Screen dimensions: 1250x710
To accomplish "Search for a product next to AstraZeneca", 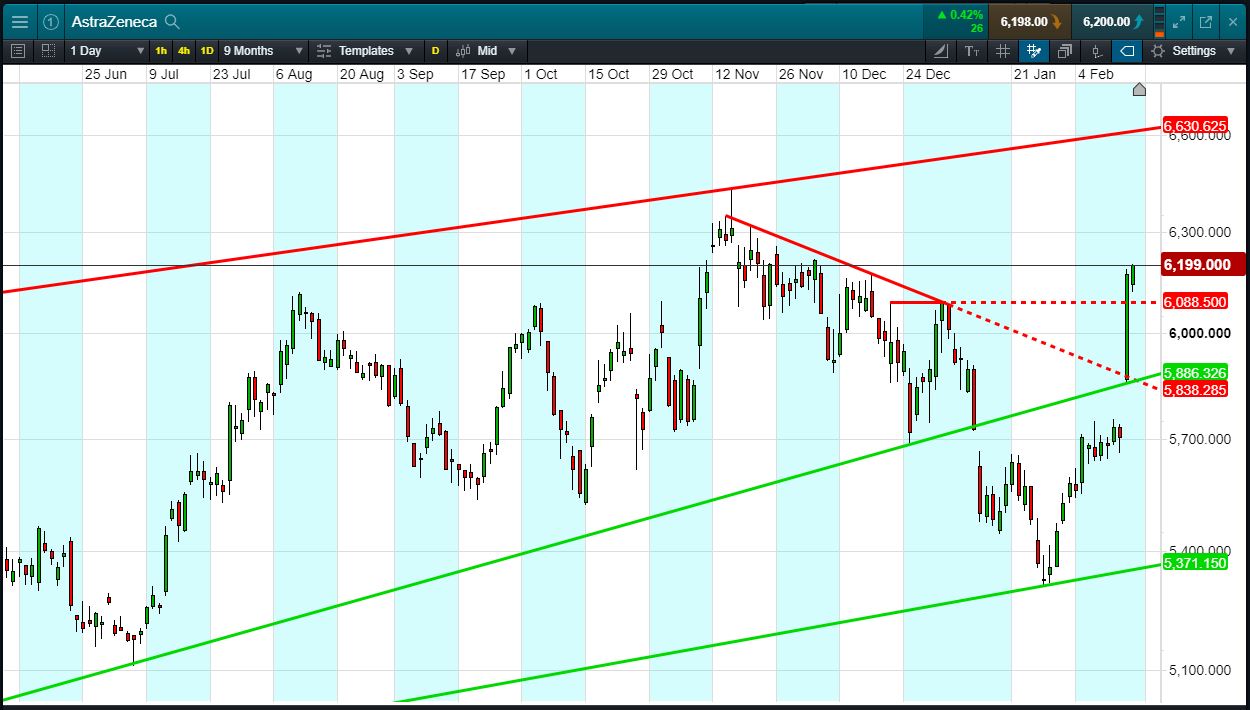I will pos(172,21).
